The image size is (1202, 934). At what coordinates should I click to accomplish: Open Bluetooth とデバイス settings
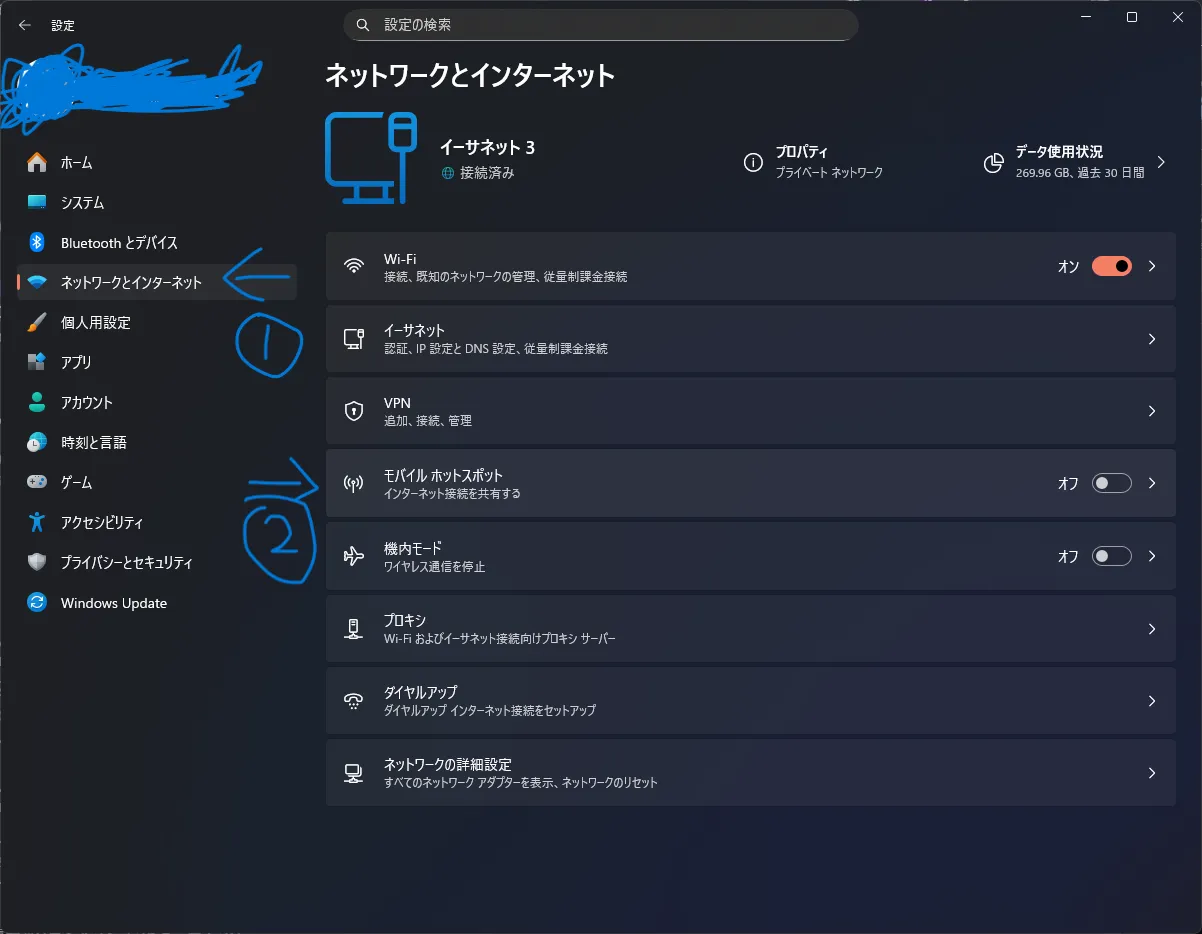tap(40, 242)
